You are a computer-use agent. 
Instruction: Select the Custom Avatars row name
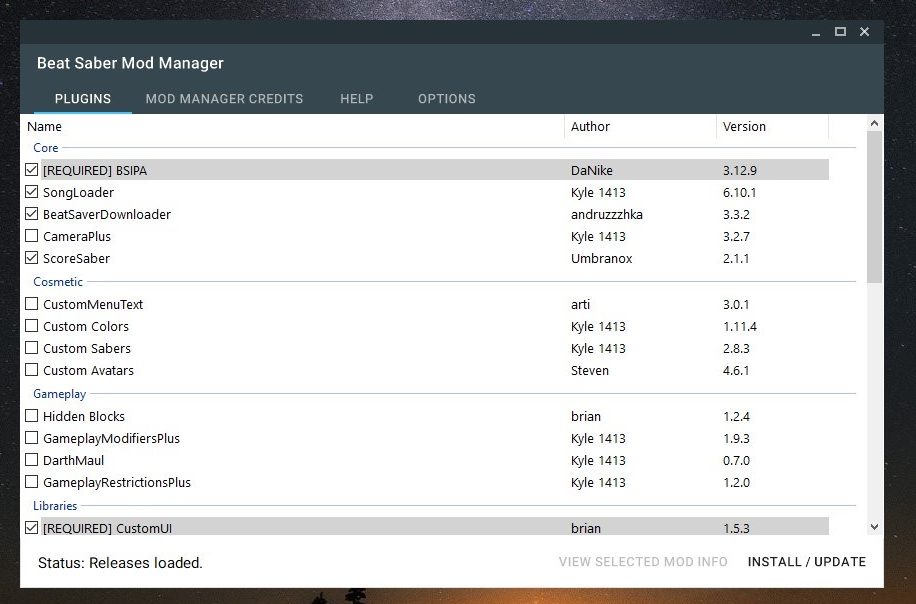tap(88, 370)
